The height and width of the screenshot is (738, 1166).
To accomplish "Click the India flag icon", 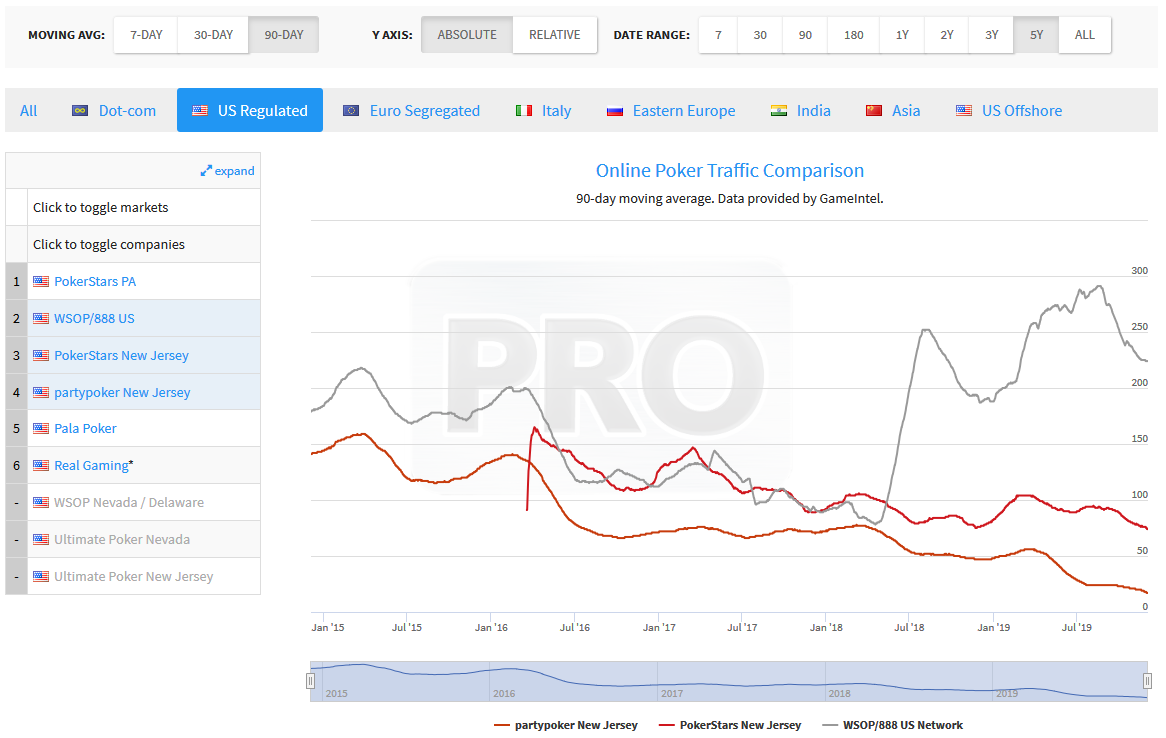I will [x=779, y=111].
